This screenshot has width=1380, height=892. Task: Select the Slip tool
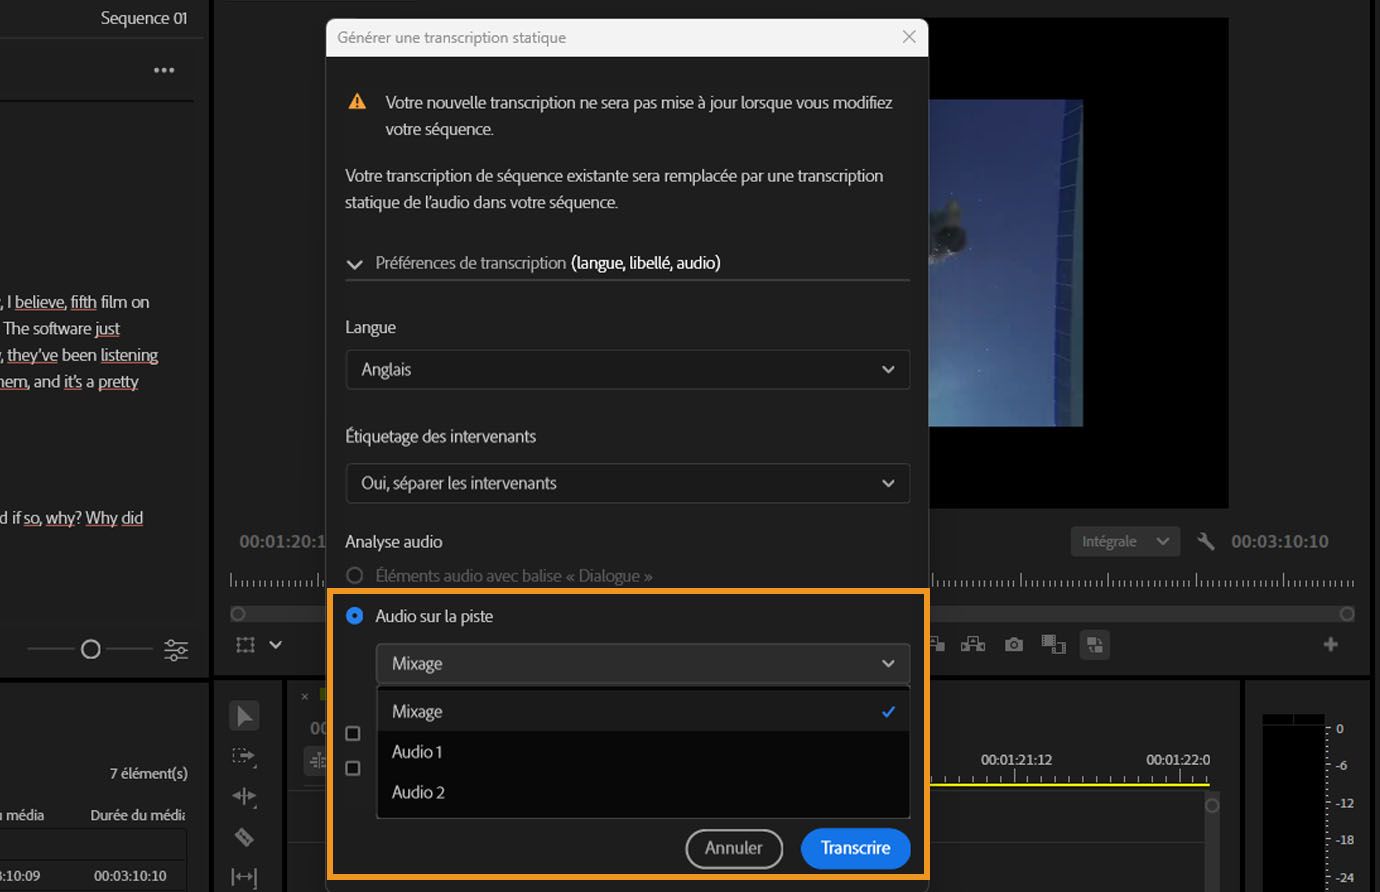click(244, 875)
